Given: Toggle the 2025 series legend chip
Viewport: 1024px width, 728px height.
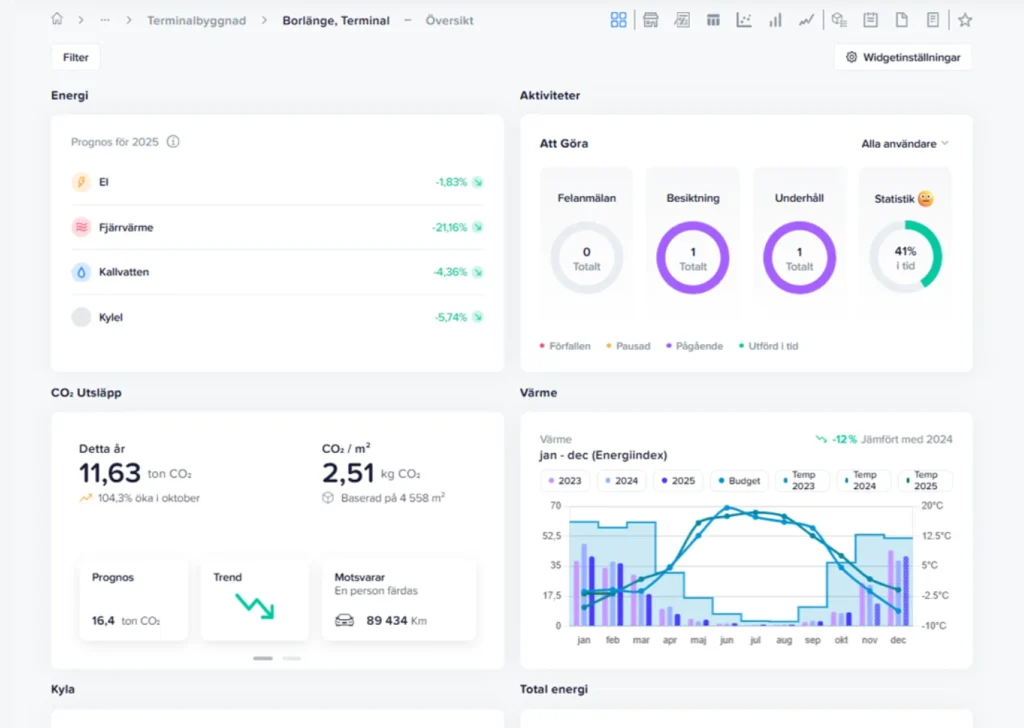Looking at the screenshot, I should (x=677, y=481).
